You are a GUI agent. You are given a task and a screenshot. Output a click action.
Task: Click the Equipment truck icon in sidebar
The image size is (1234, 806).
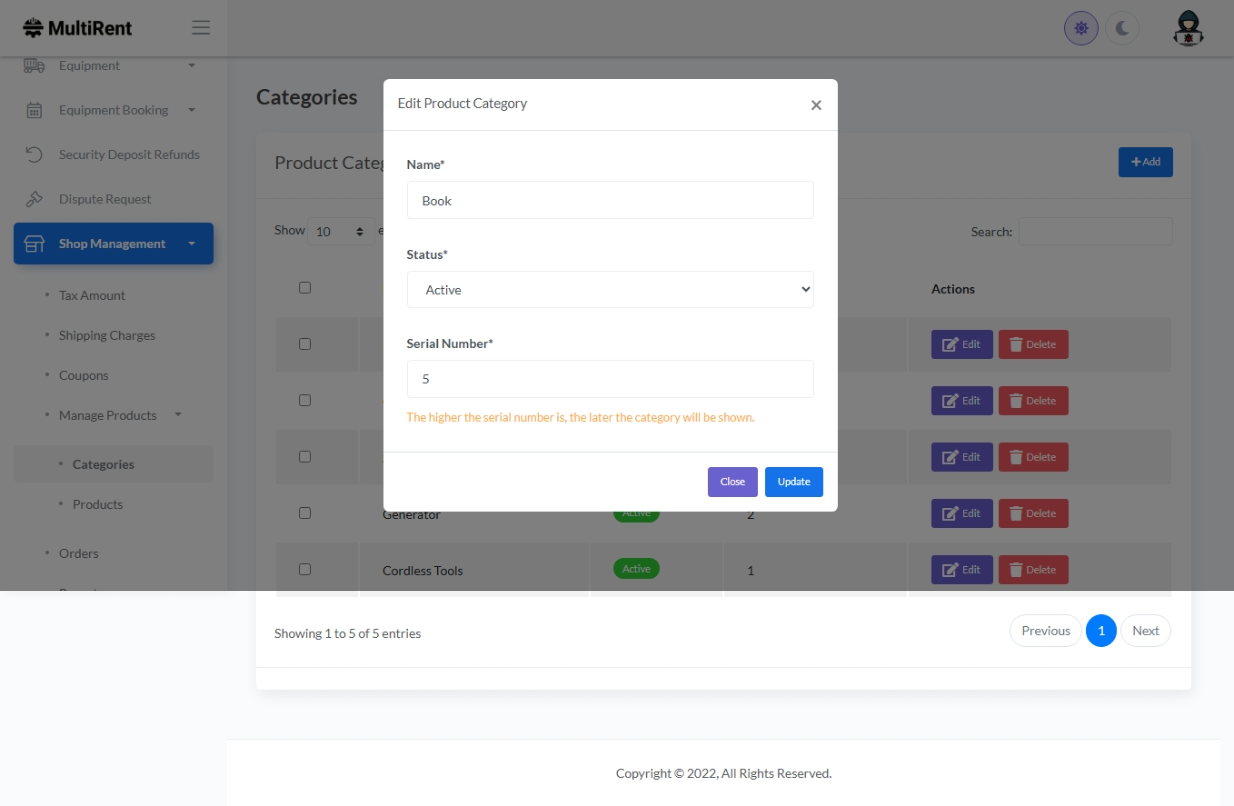coord(34,66)
